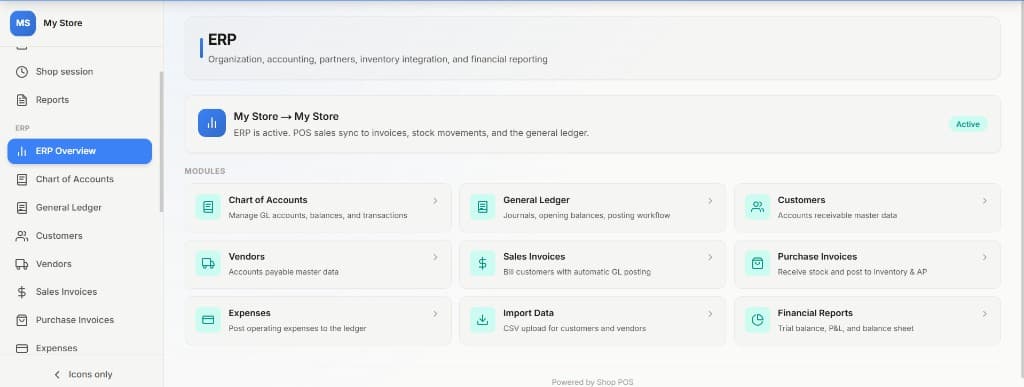The image size is (1024, 387).
Task: Click Financial Reports pie chart icon
Action: (x=758, y=320)
